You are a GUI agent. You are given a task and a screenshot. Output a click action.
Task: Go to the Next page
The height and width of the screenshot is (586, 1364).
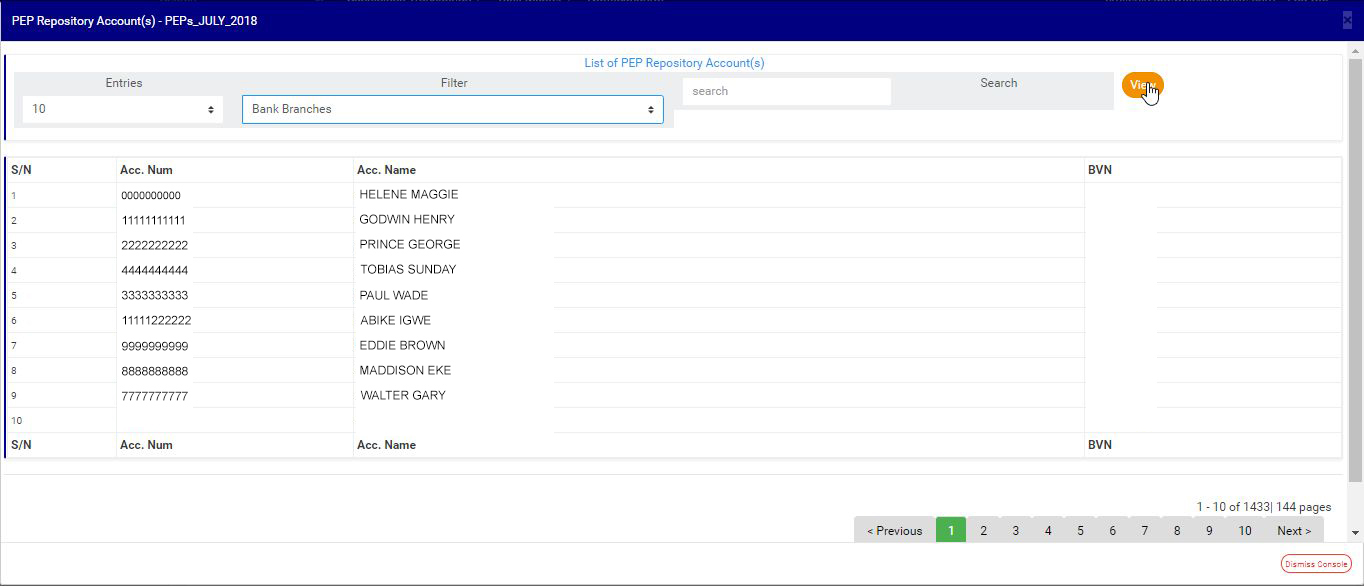(1293, 531)
